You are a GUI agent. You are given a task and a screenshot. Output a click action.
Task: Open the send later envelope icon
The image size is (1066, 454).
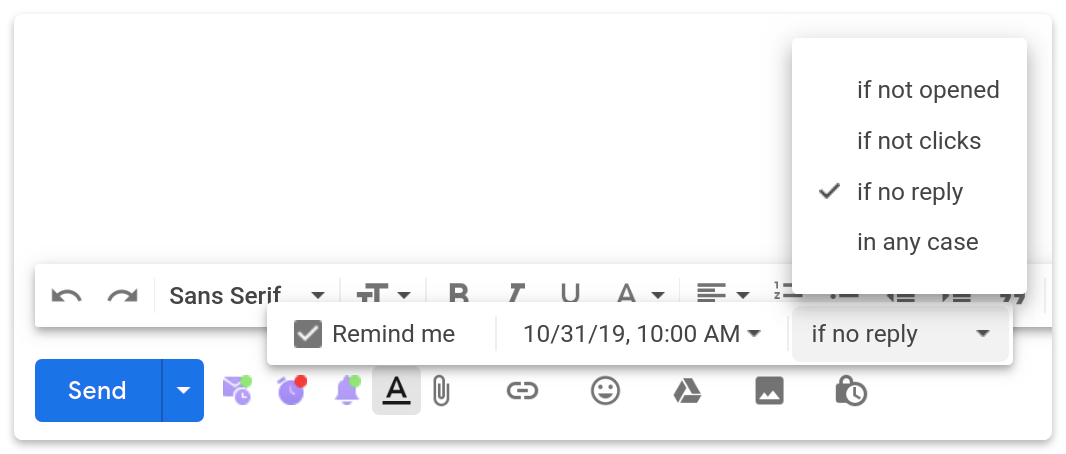(237, 390)
